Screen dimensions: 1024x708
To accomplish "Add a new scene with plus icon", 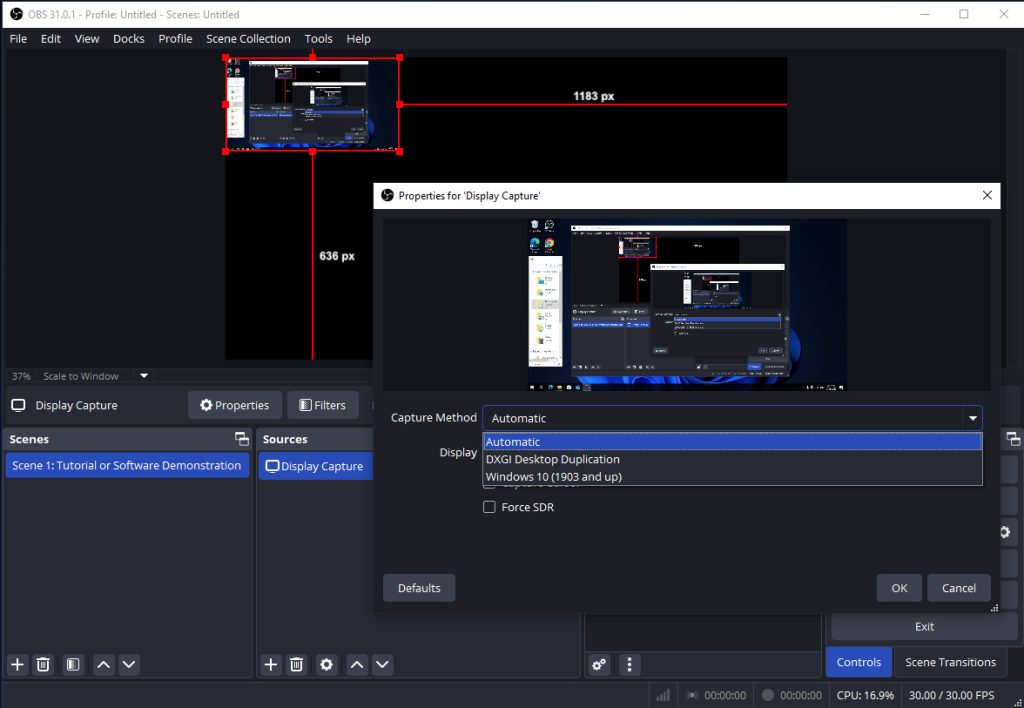I will pyautogui.click(x=18, y=664).
